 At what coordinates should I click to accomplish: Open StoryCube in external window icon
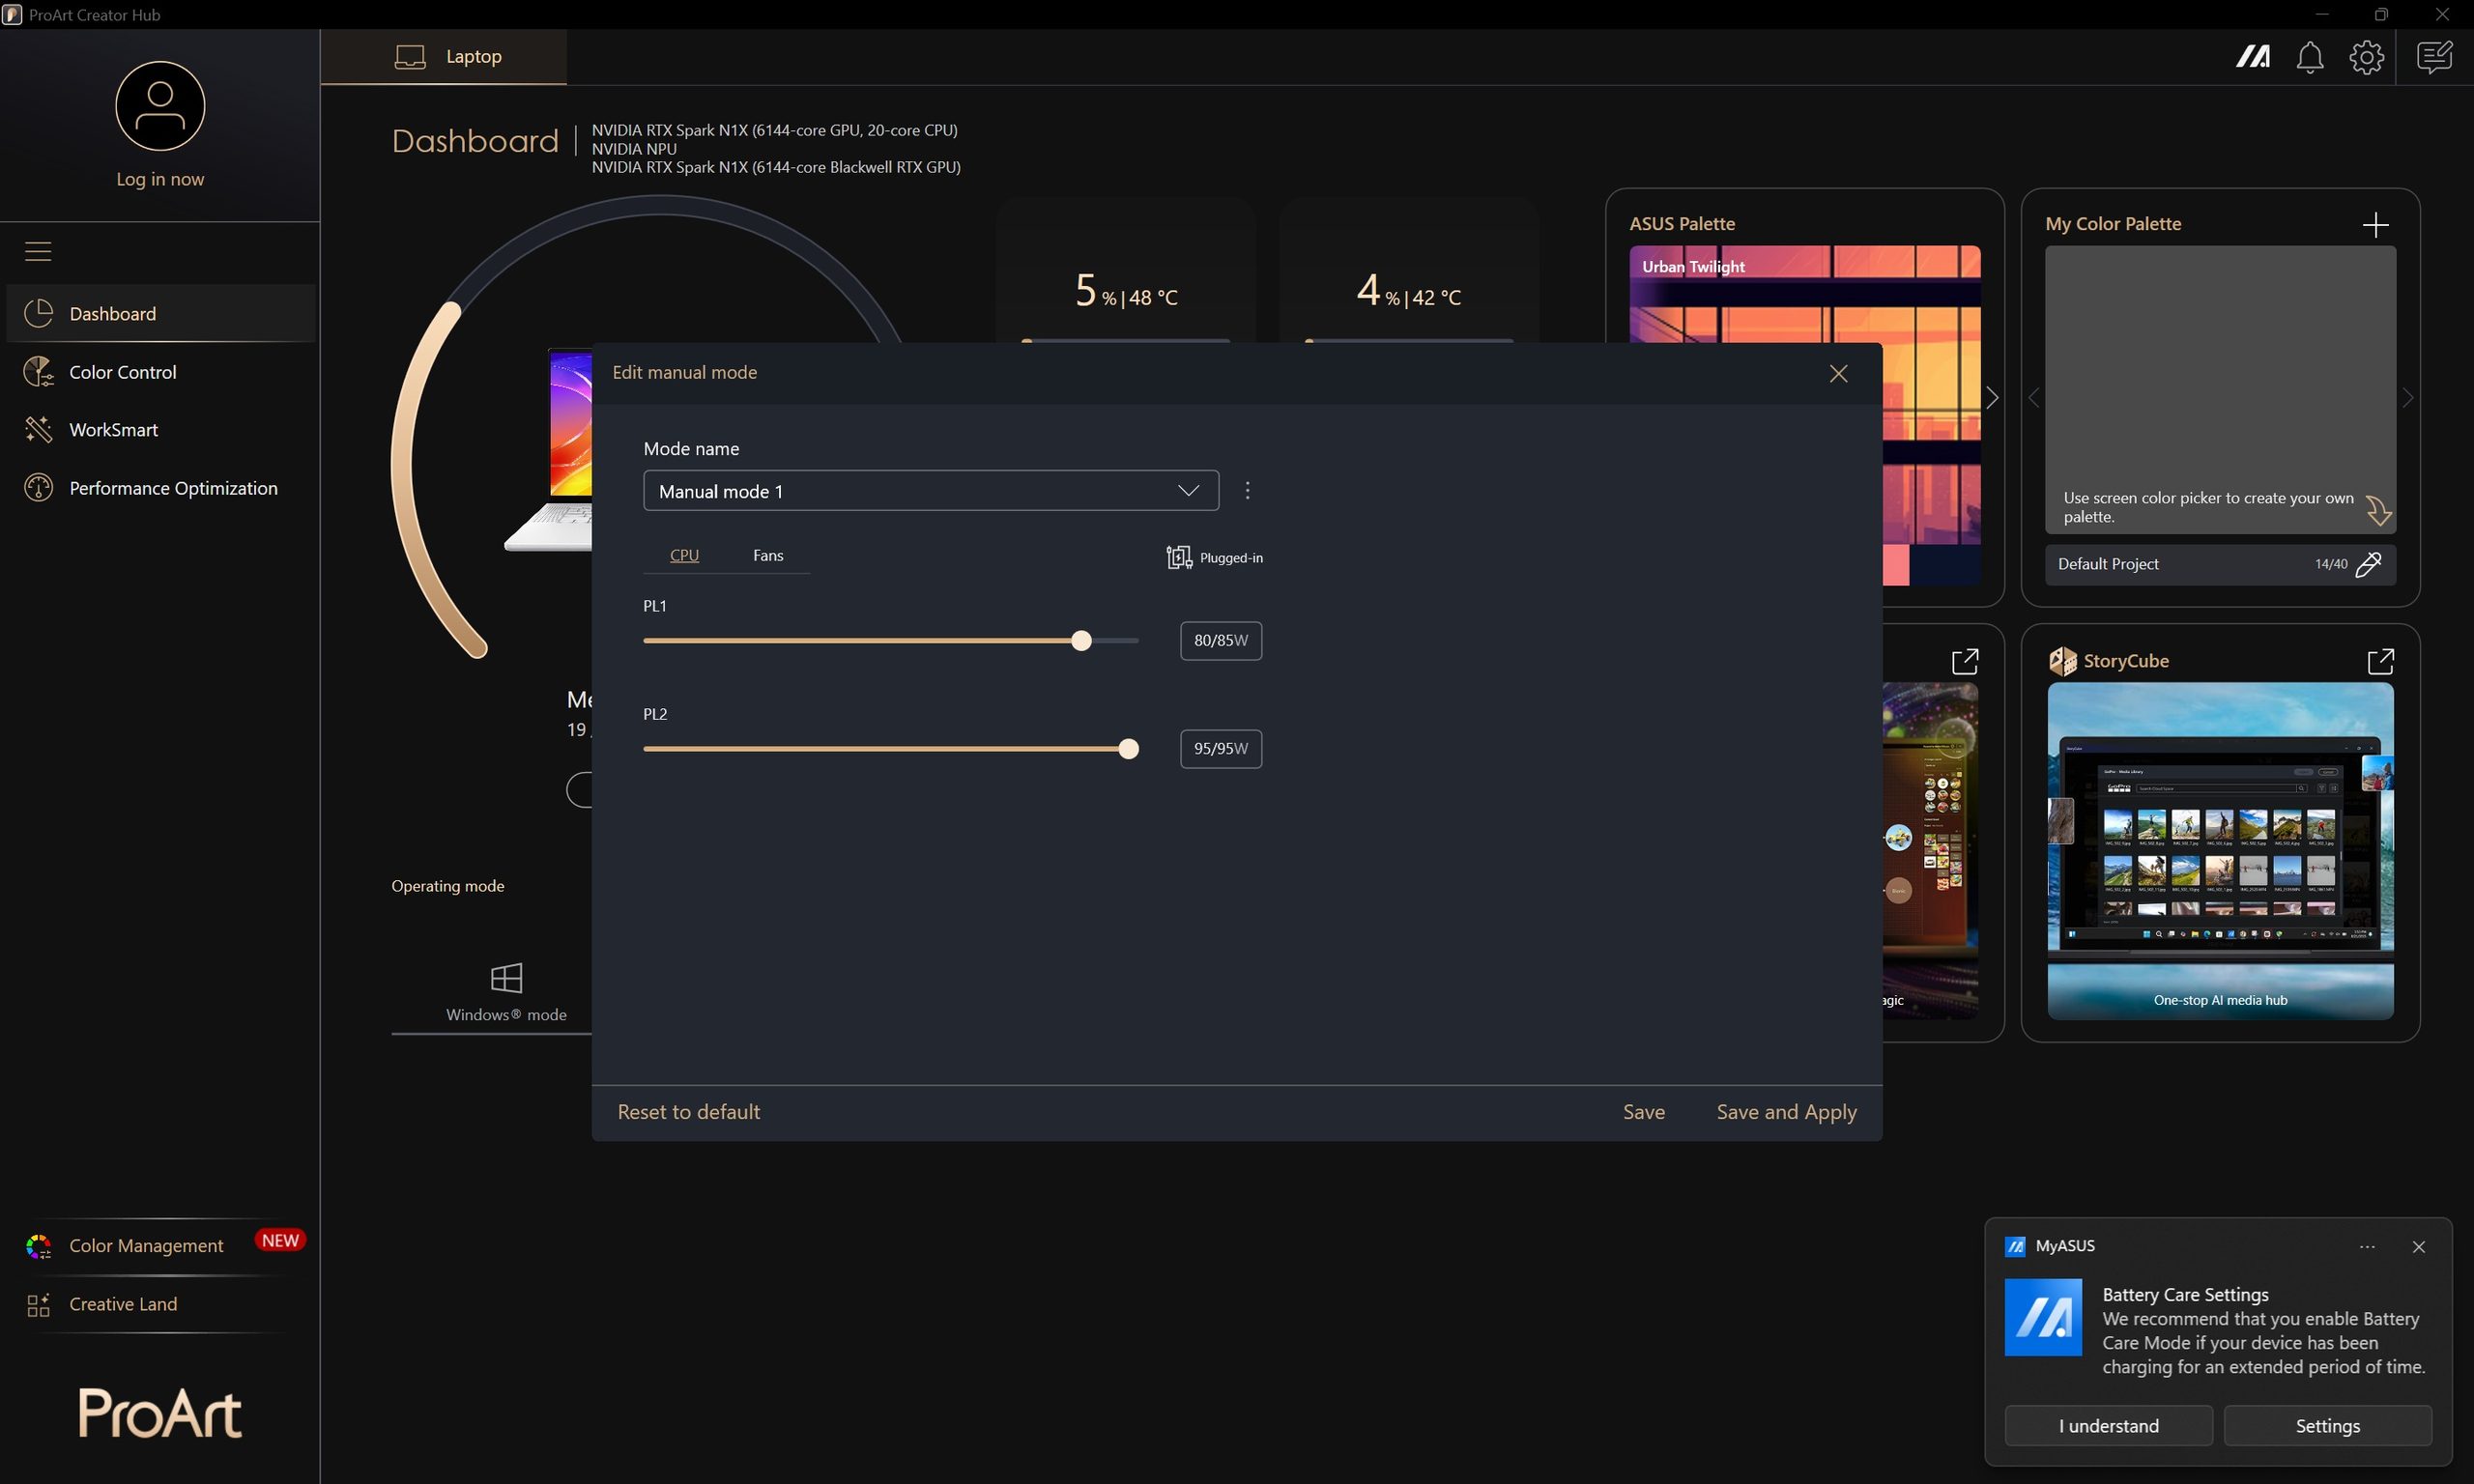[2380, 661]
